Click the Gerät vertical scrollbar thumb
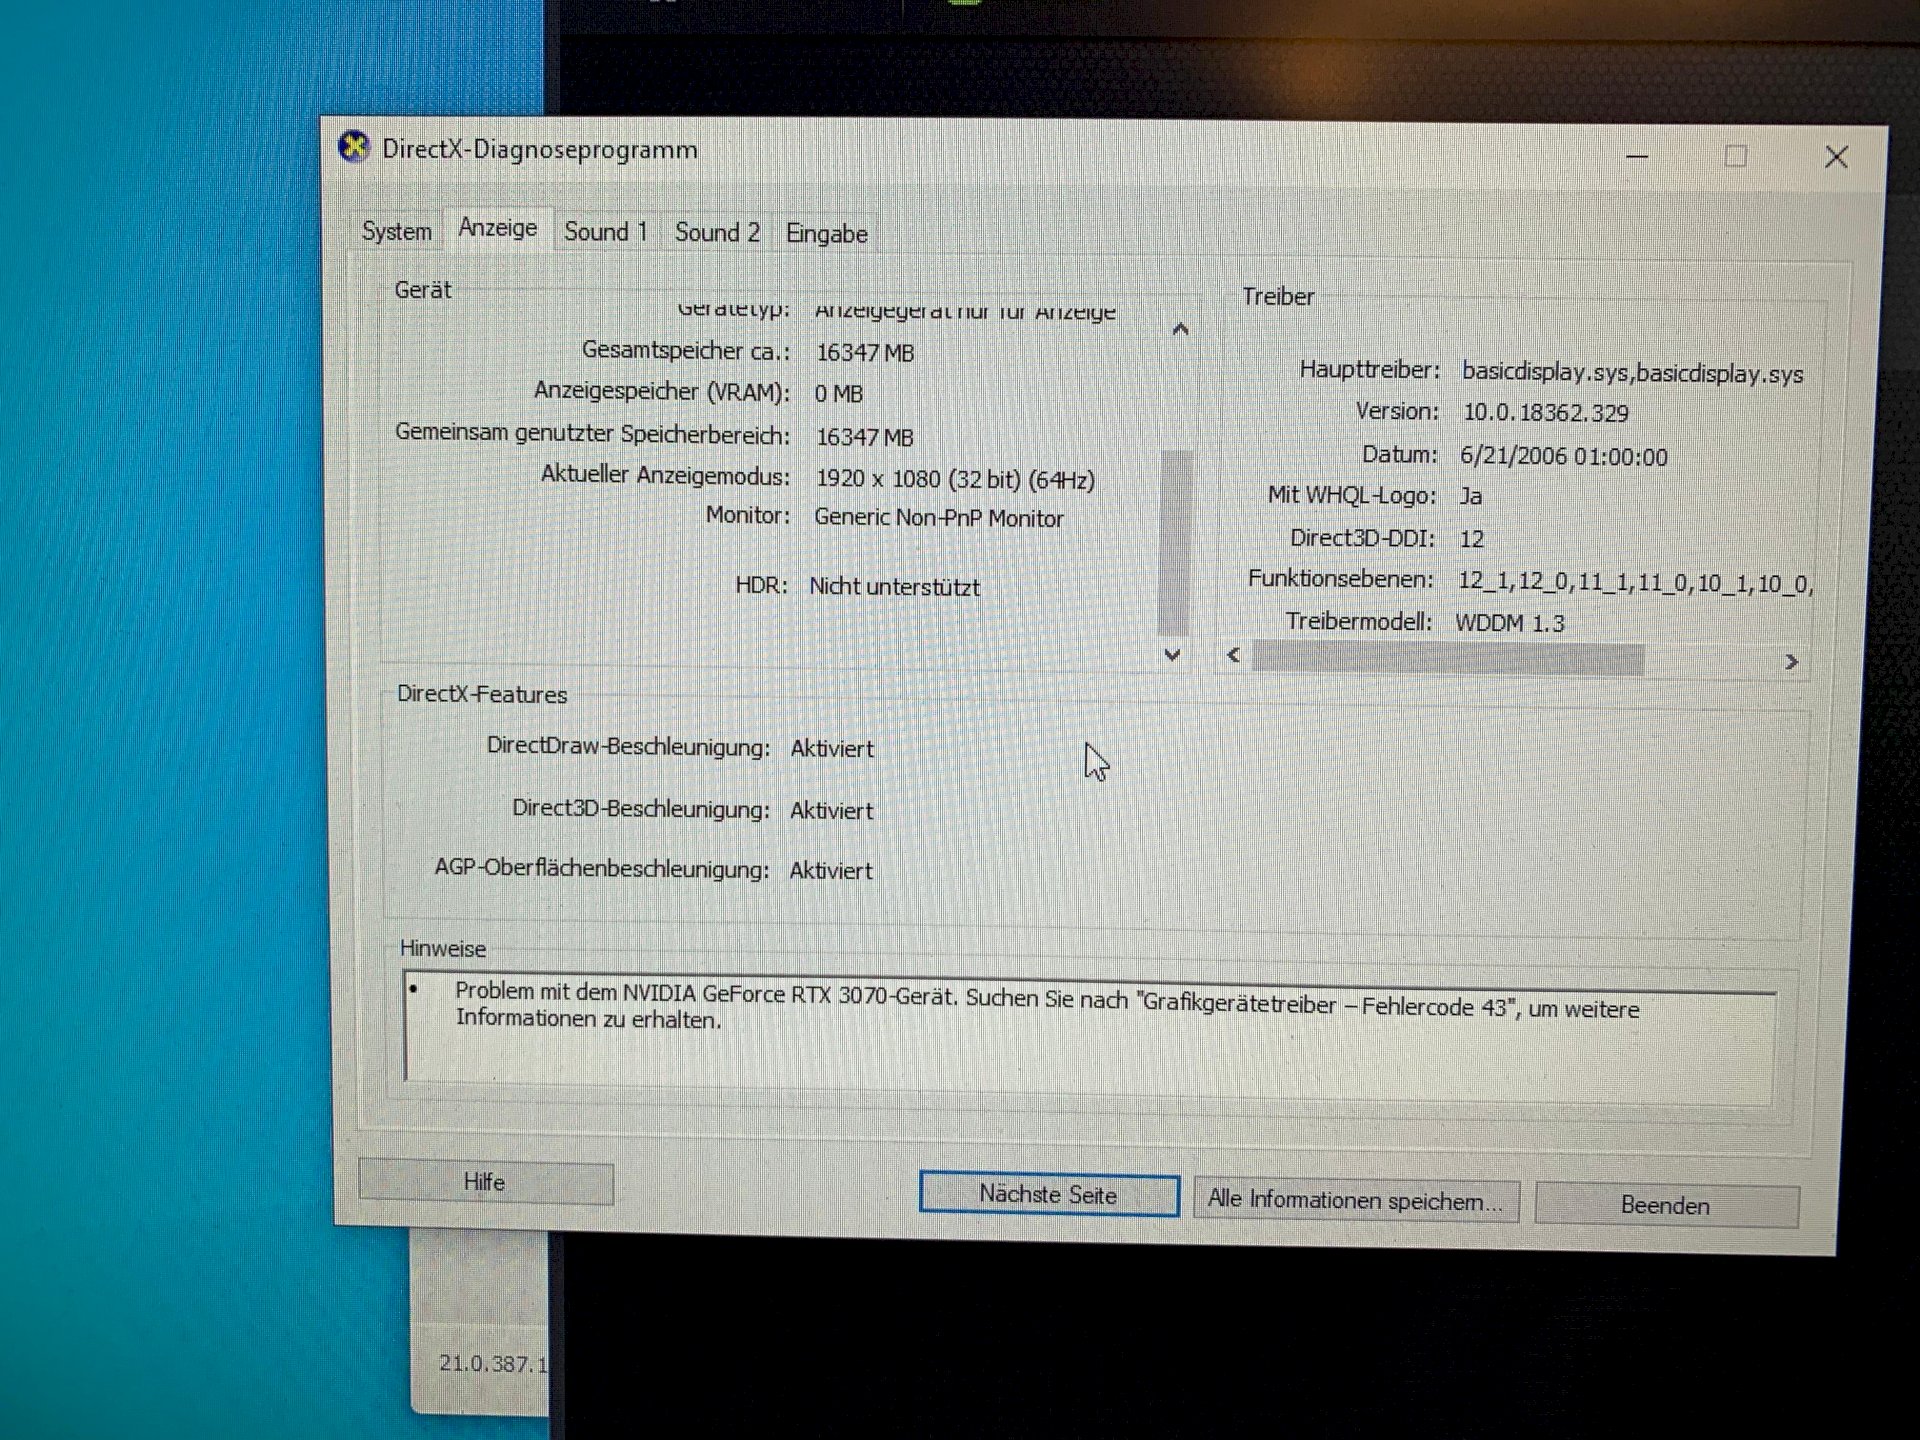The image size is (1920, 1440). point(1174,542)
